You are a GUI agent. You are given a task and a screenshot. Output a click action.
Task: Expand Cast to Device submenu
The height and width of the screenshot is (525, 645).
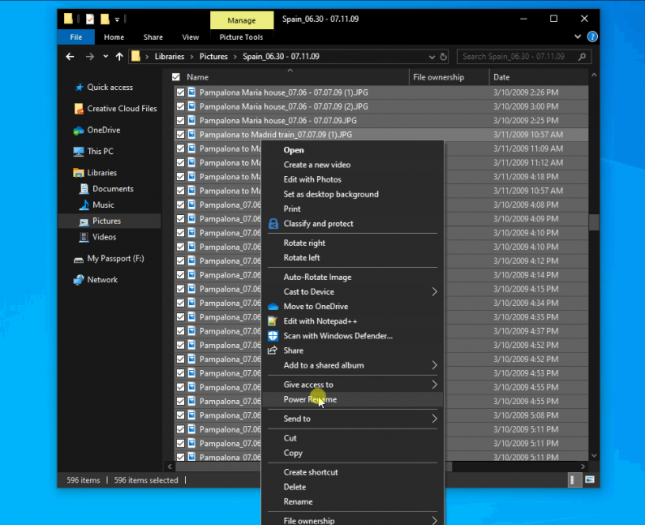pyautogui.click(x=434, y=292)
